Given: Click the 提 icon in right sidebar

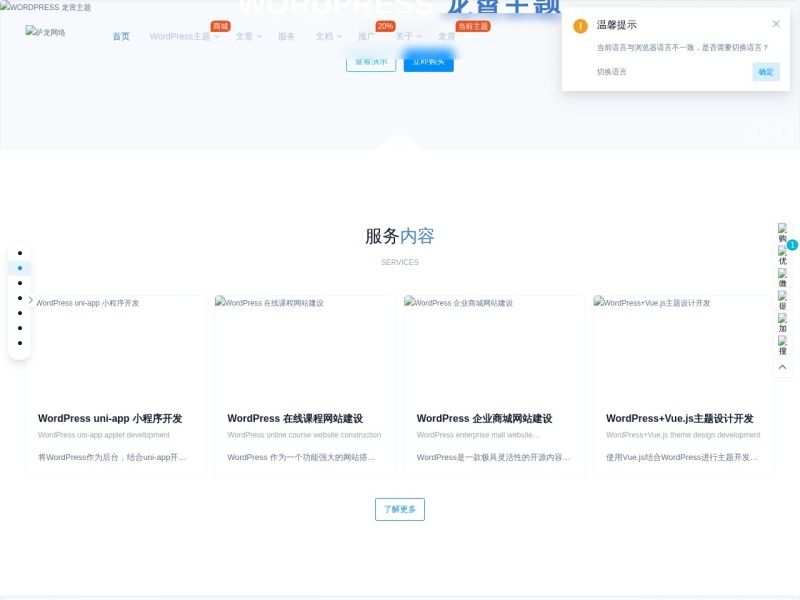Looking at the screenshot, I should (x=782, y=301).
